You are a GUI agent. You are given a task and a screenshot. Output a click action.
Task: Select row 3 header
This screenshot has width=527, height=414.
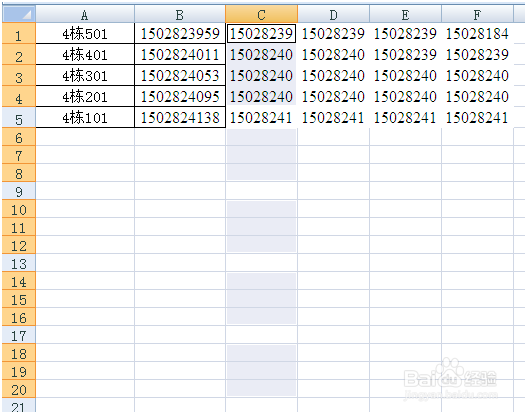tap(19, 75)
